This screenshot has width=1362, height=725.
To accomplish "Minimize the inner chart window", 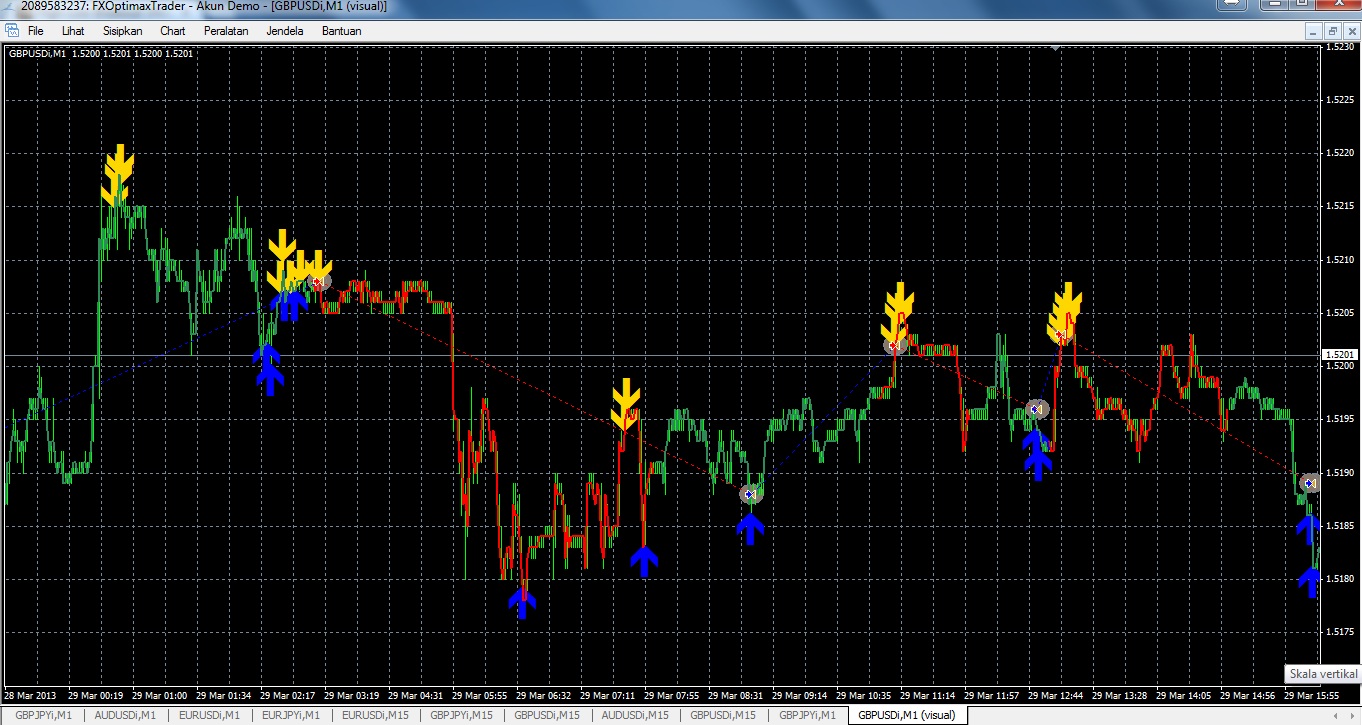I will tap(1315, 31).
